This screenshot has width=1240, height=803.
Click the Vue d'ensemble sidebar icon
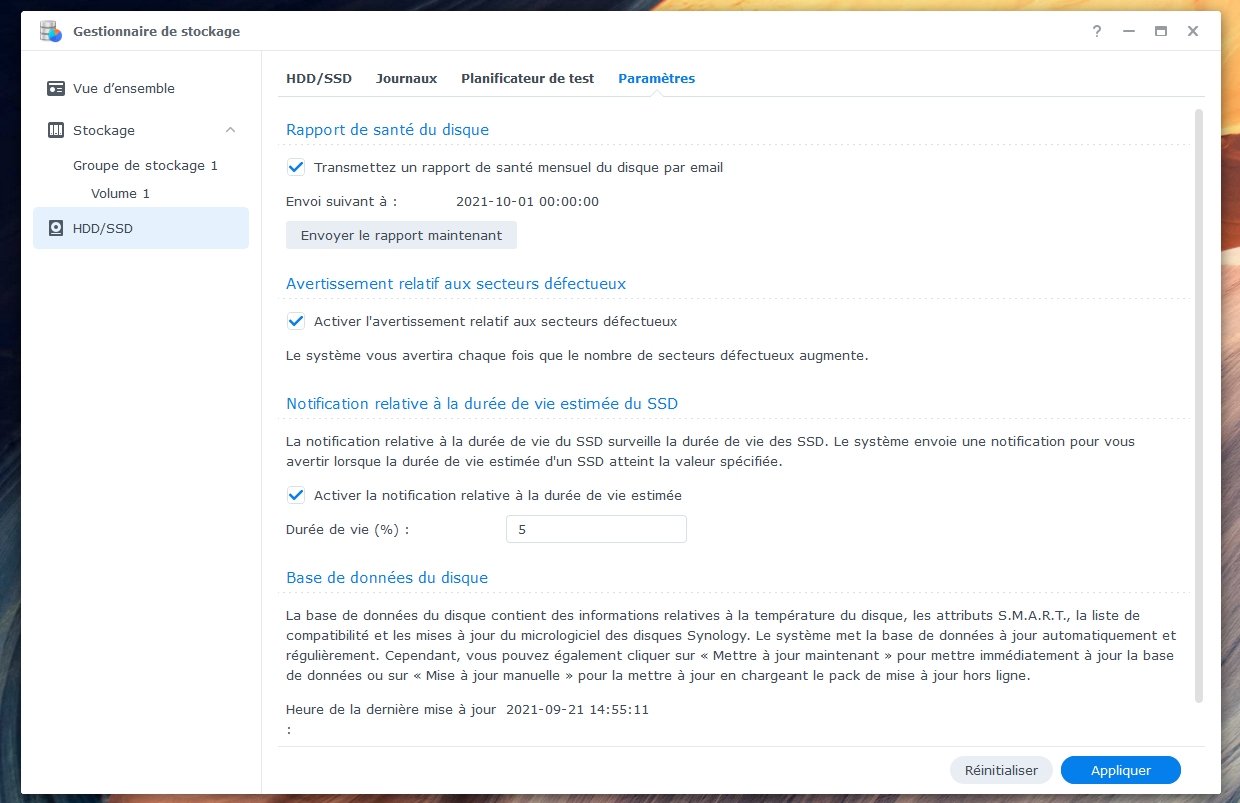[56, 89]
